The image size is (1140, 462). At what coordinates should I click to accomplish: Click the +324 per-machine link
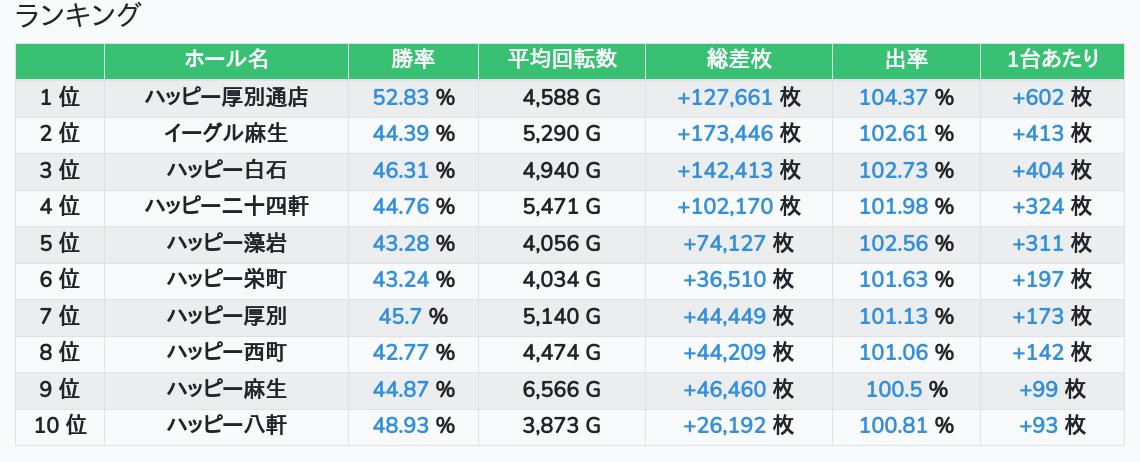(x=1038, y=207)
